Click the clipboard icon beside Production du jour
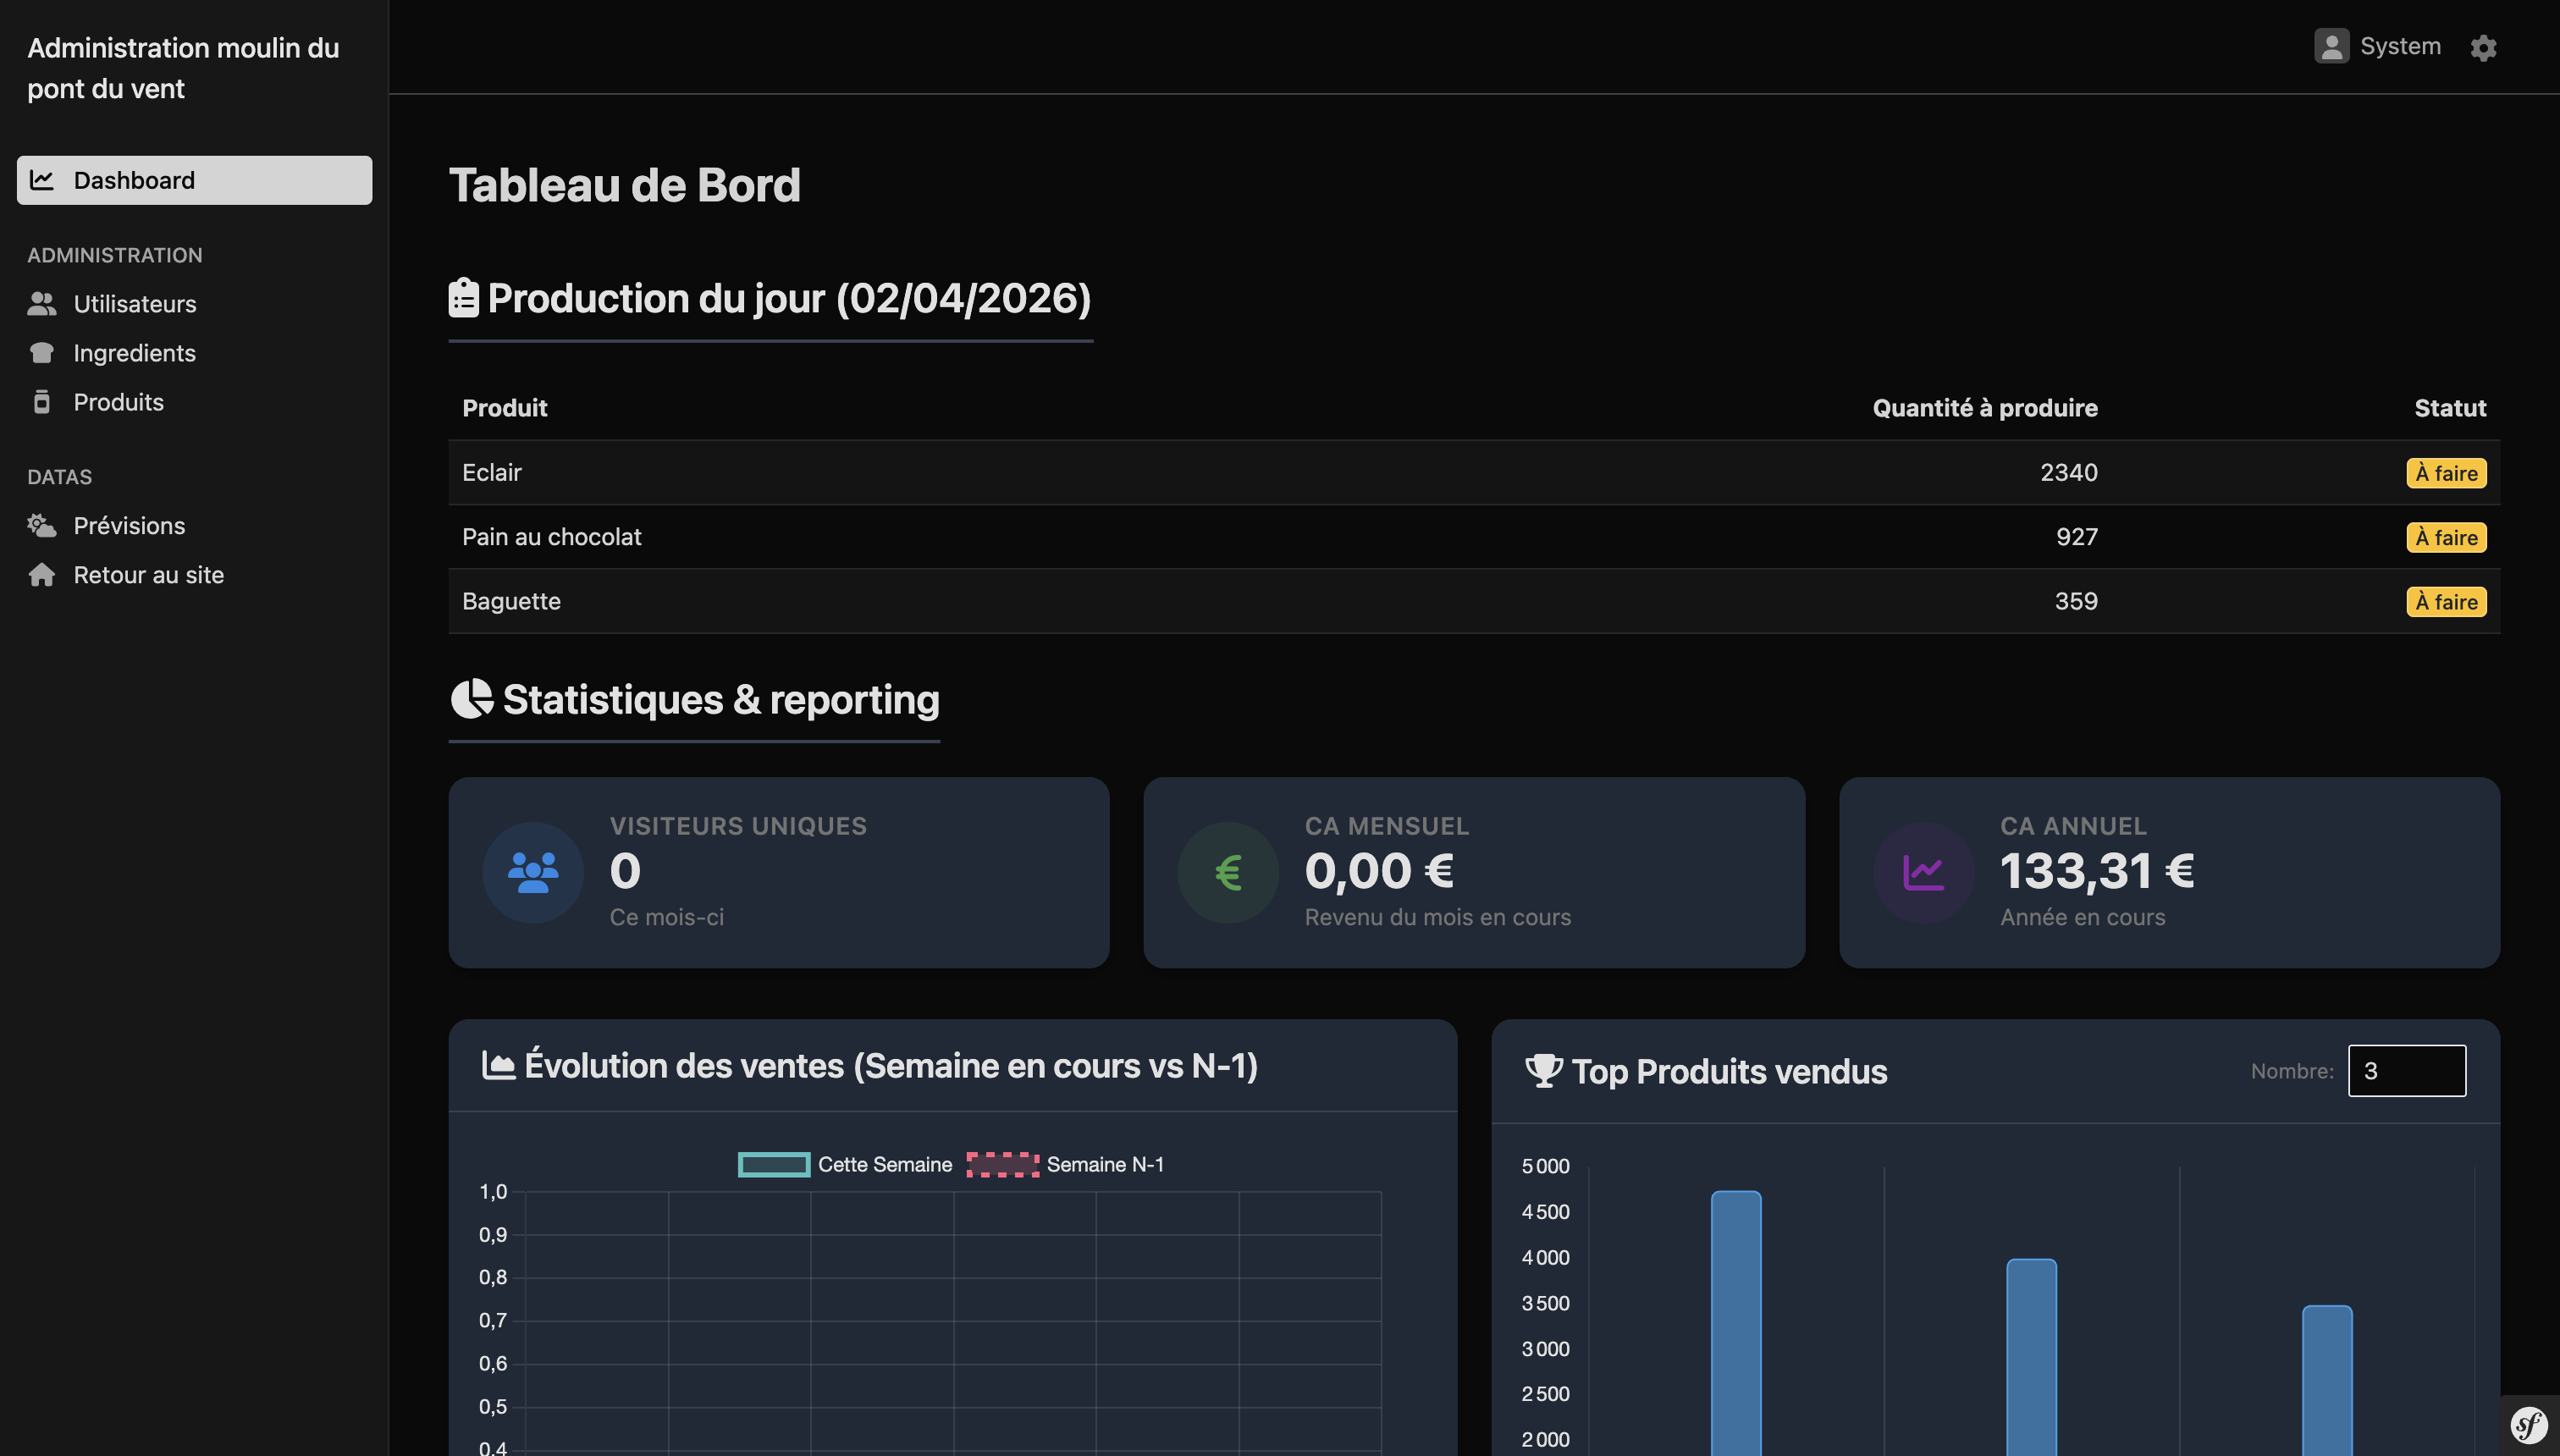The image size is (2560, 1456). tap(463, 298)
